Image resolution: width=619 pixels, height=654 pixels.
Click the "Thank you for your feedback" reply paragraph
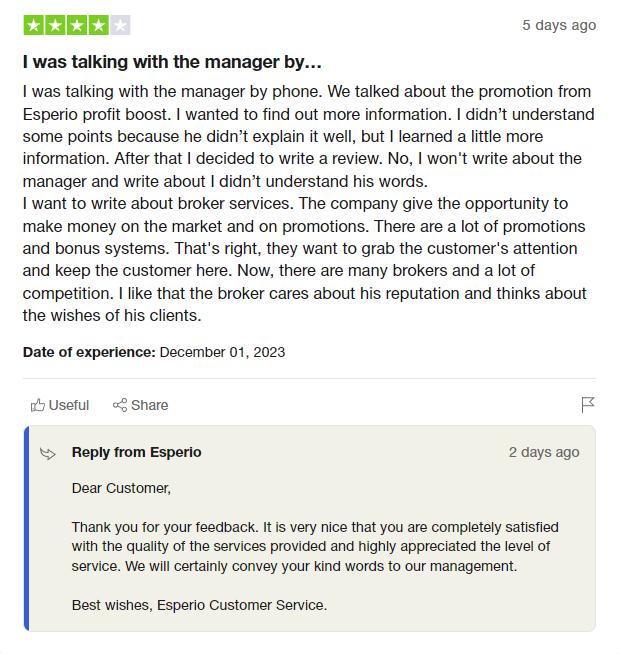pyautogui.click(x=315, y=546)
